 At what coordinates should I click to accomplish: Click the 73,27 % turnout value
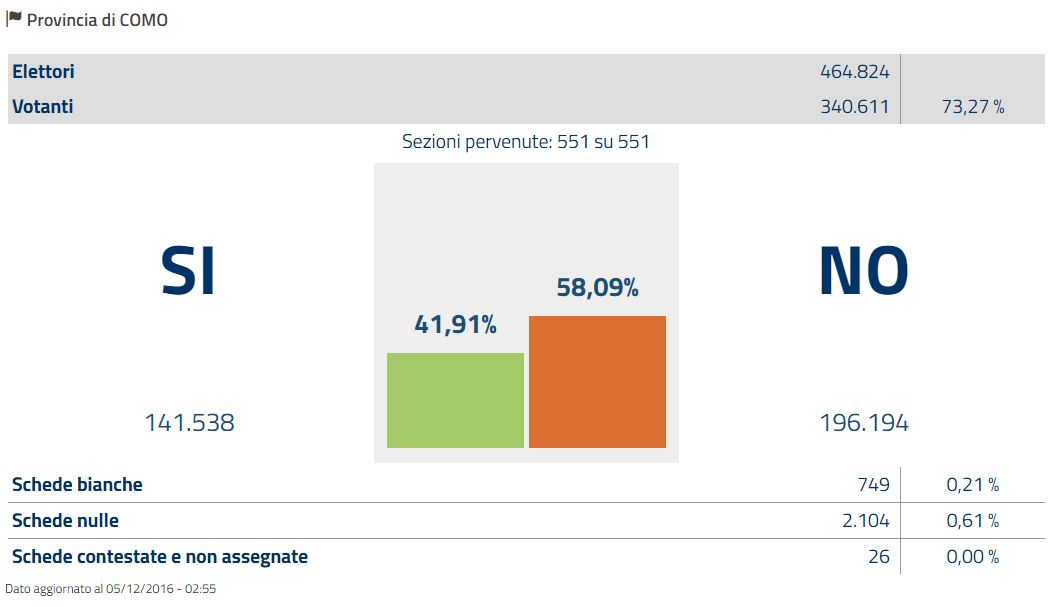(972, 106)
